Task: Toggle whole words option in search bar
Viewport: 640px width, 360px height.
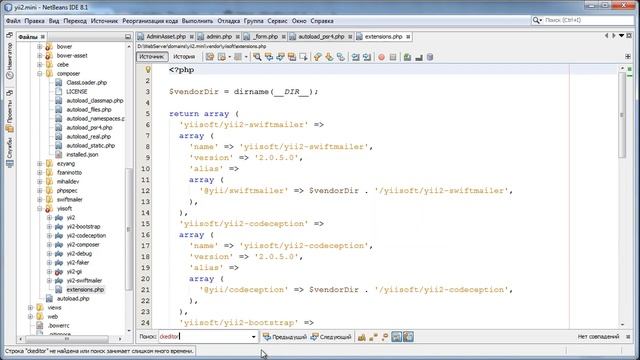Action: tap(373, 337)
